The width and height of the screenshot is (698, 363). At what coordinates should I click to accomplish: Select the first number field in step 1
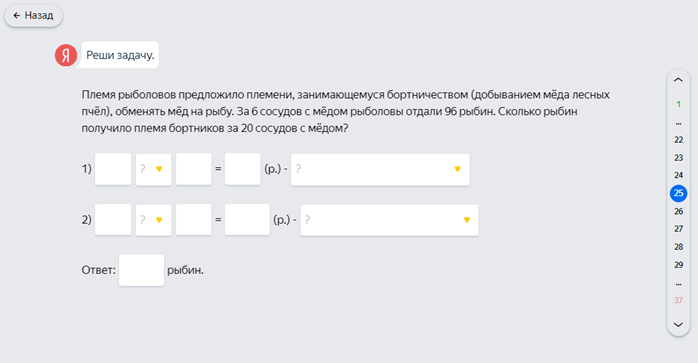113,169
